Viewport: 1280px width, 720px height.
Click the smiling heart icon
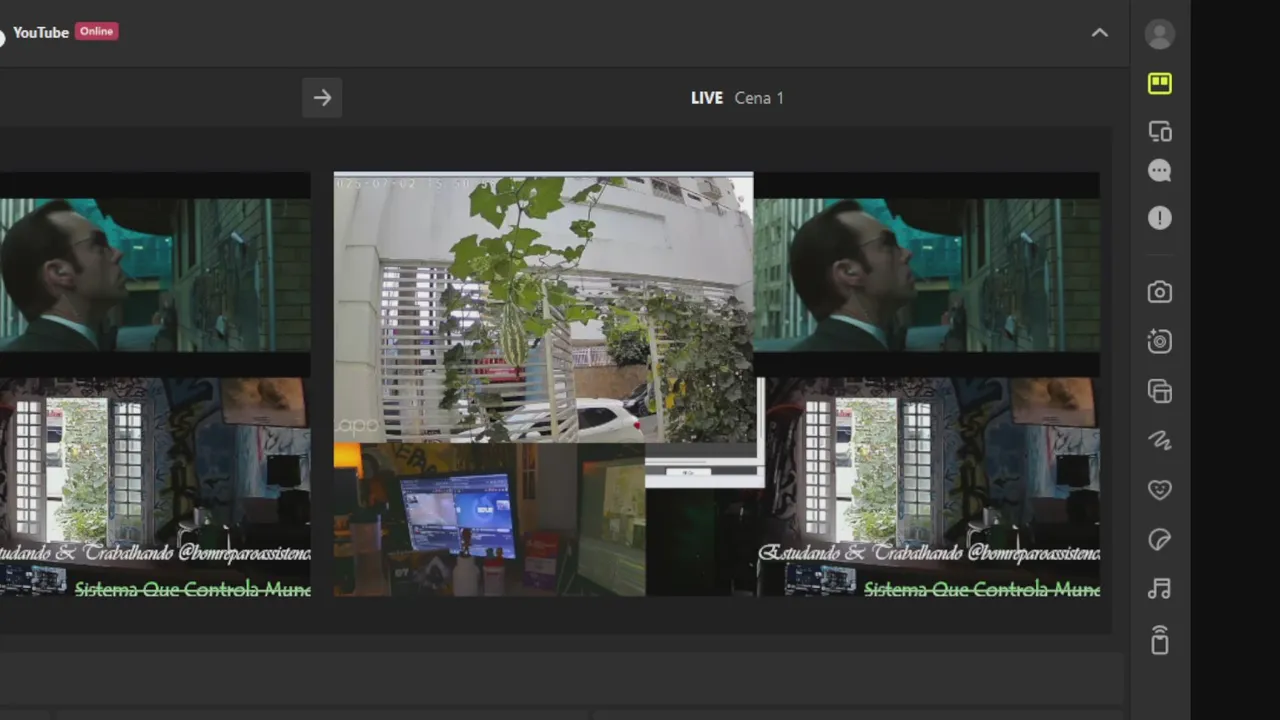[1159, 490]
